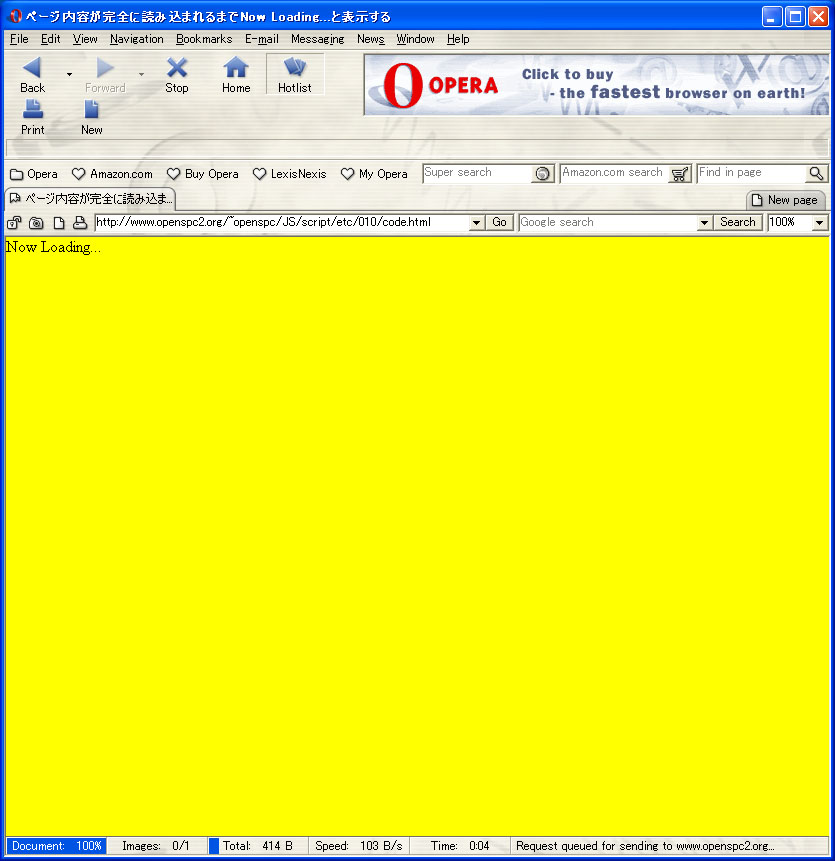
Task: Click the Opera buy banner advertisement
Action: (x=596, y=85)
